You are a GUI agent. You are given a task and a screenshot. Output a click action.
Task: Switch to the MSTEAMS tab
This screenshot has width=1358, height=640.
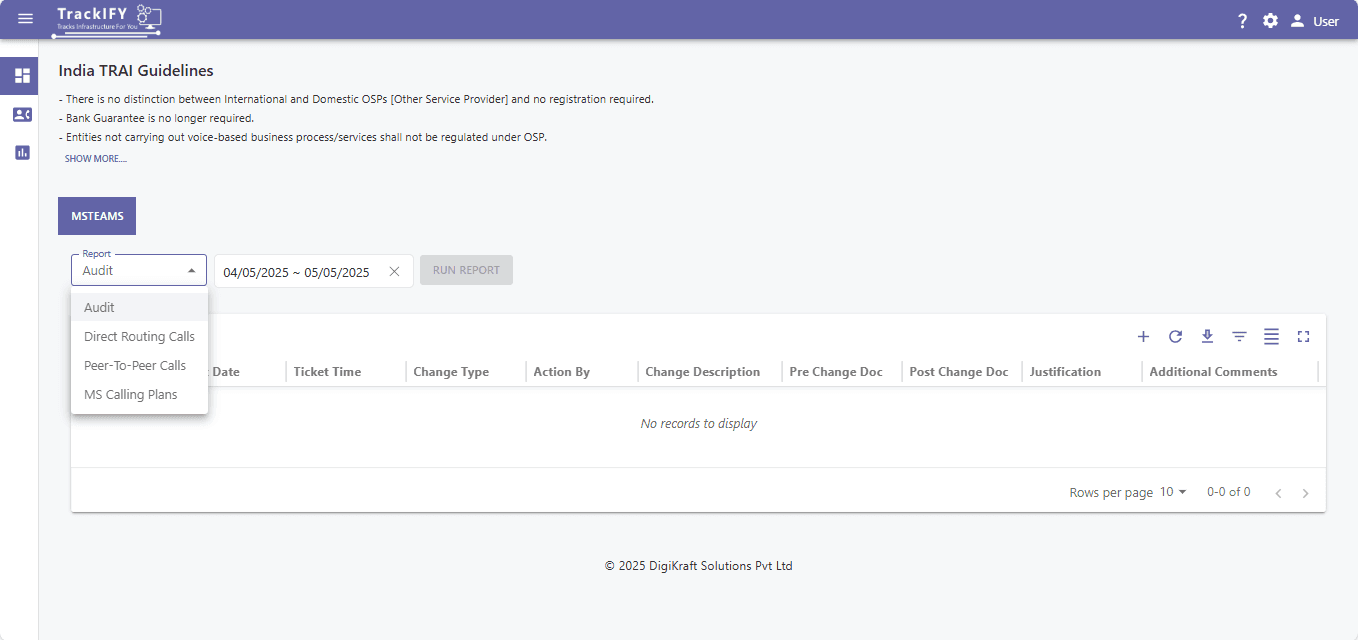coord(97,216)
